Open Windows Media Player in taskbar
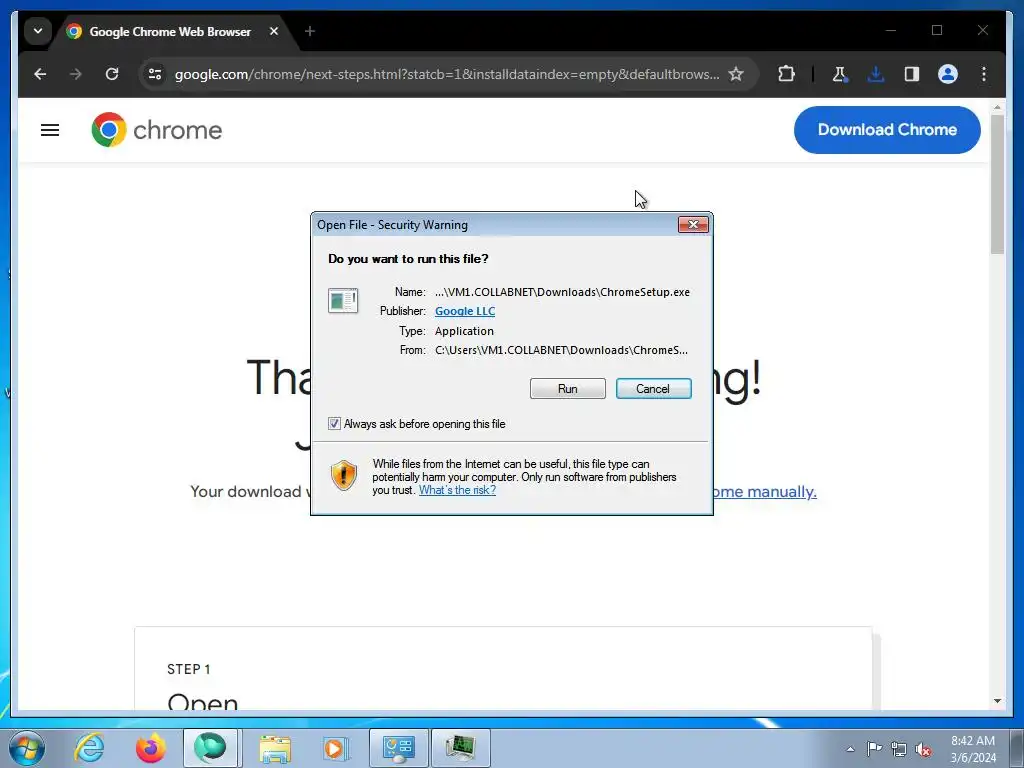The width and height of the screenshot is (1024, 768). coord(336,748)
